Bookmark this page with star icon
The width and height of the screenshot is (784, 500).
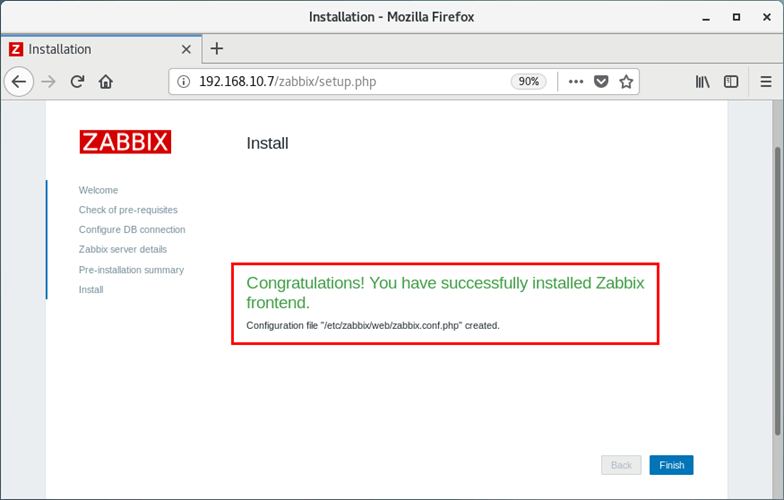coord(626,82)
